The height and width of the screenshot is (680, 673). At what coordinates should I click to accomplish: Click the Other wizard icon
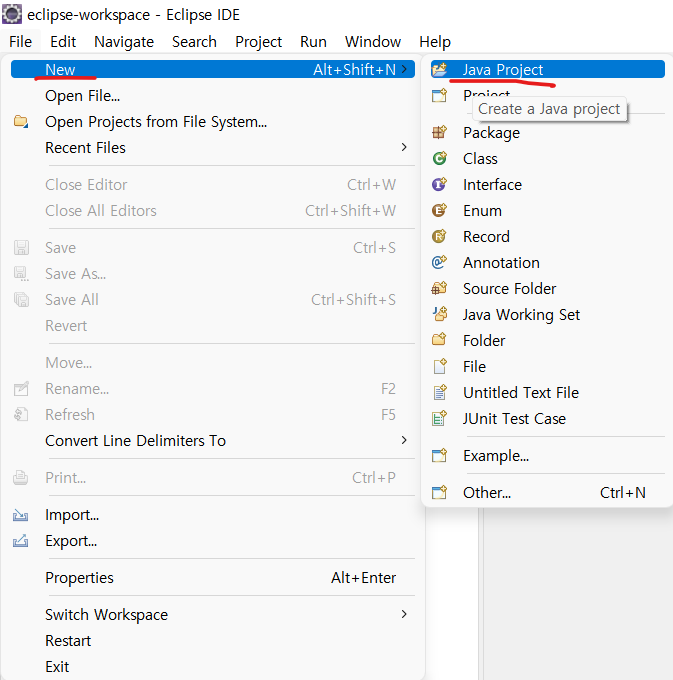coord(439,492)
